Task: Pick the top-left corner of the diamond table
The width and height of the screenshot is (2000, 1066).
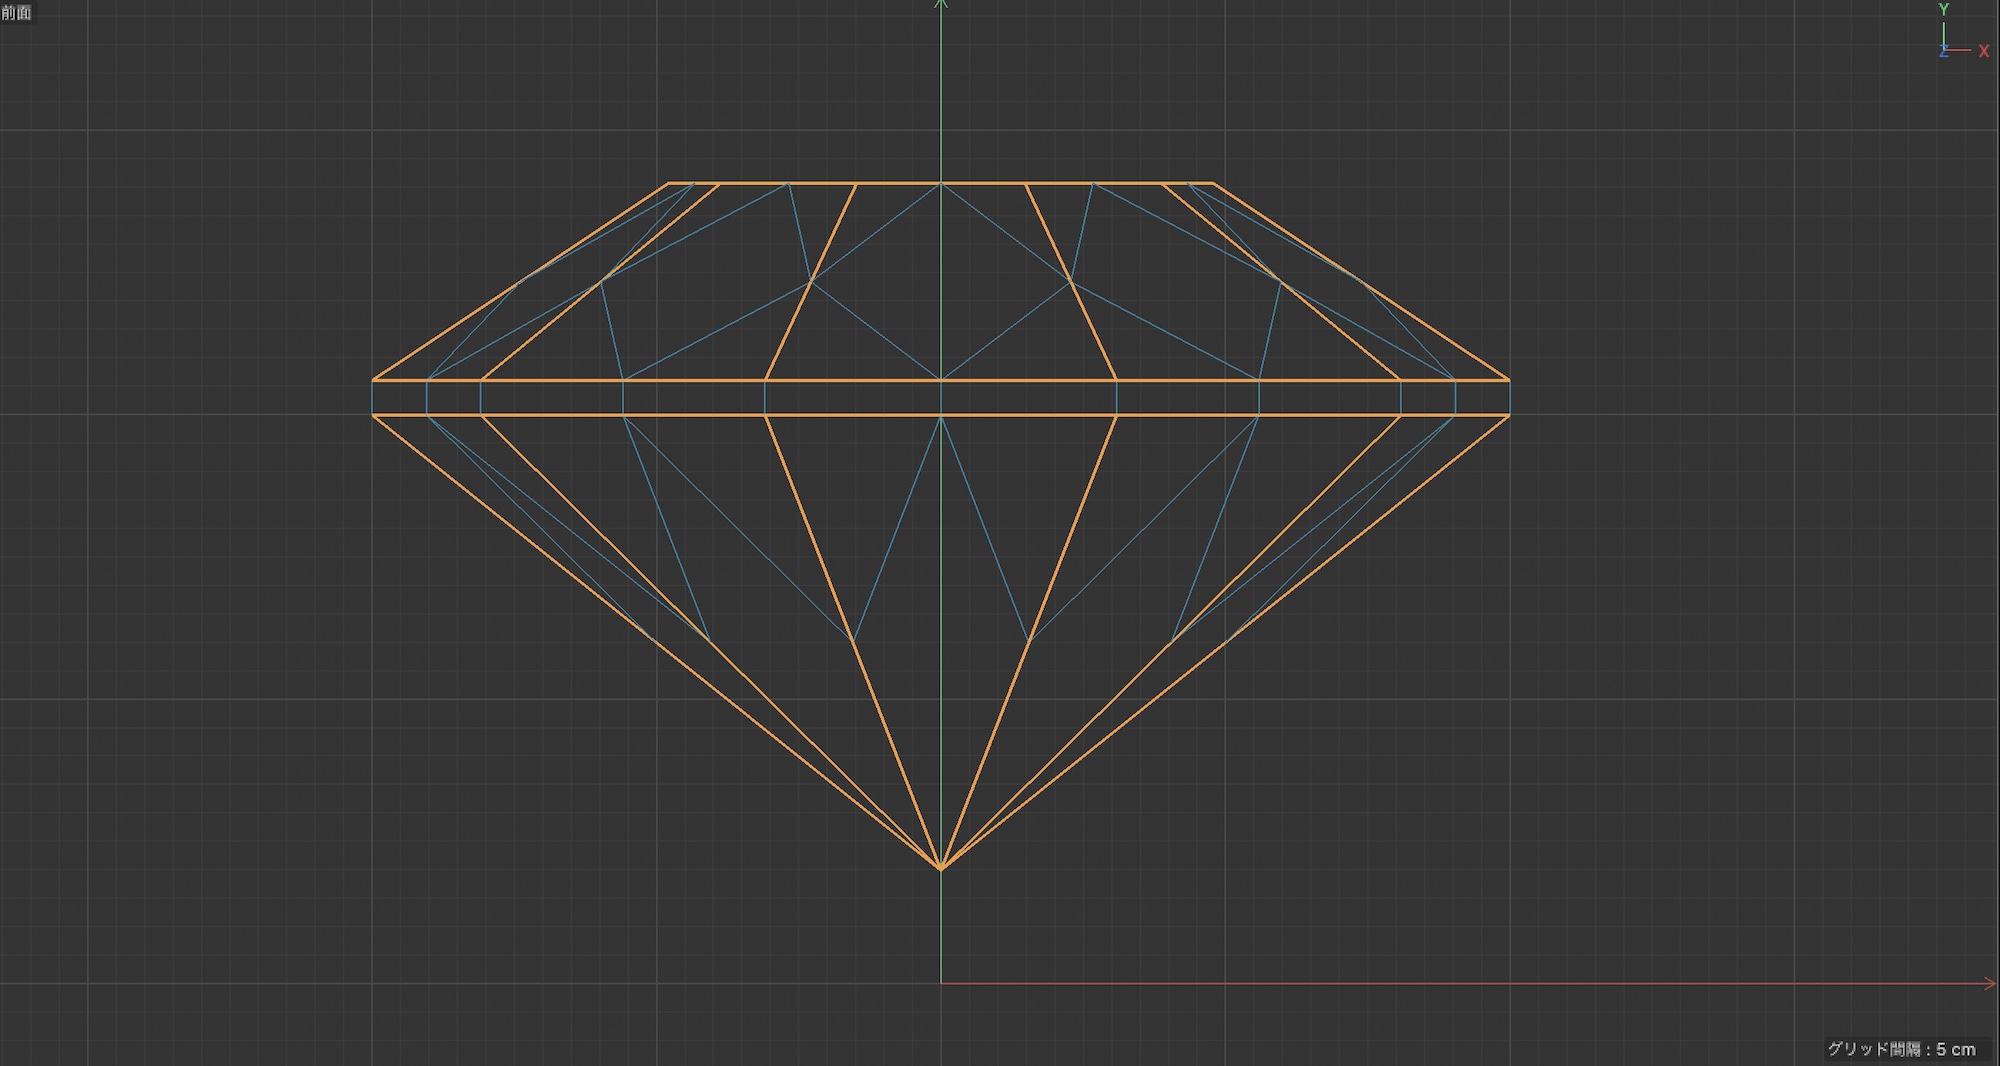Action: [x=668, y=184]
